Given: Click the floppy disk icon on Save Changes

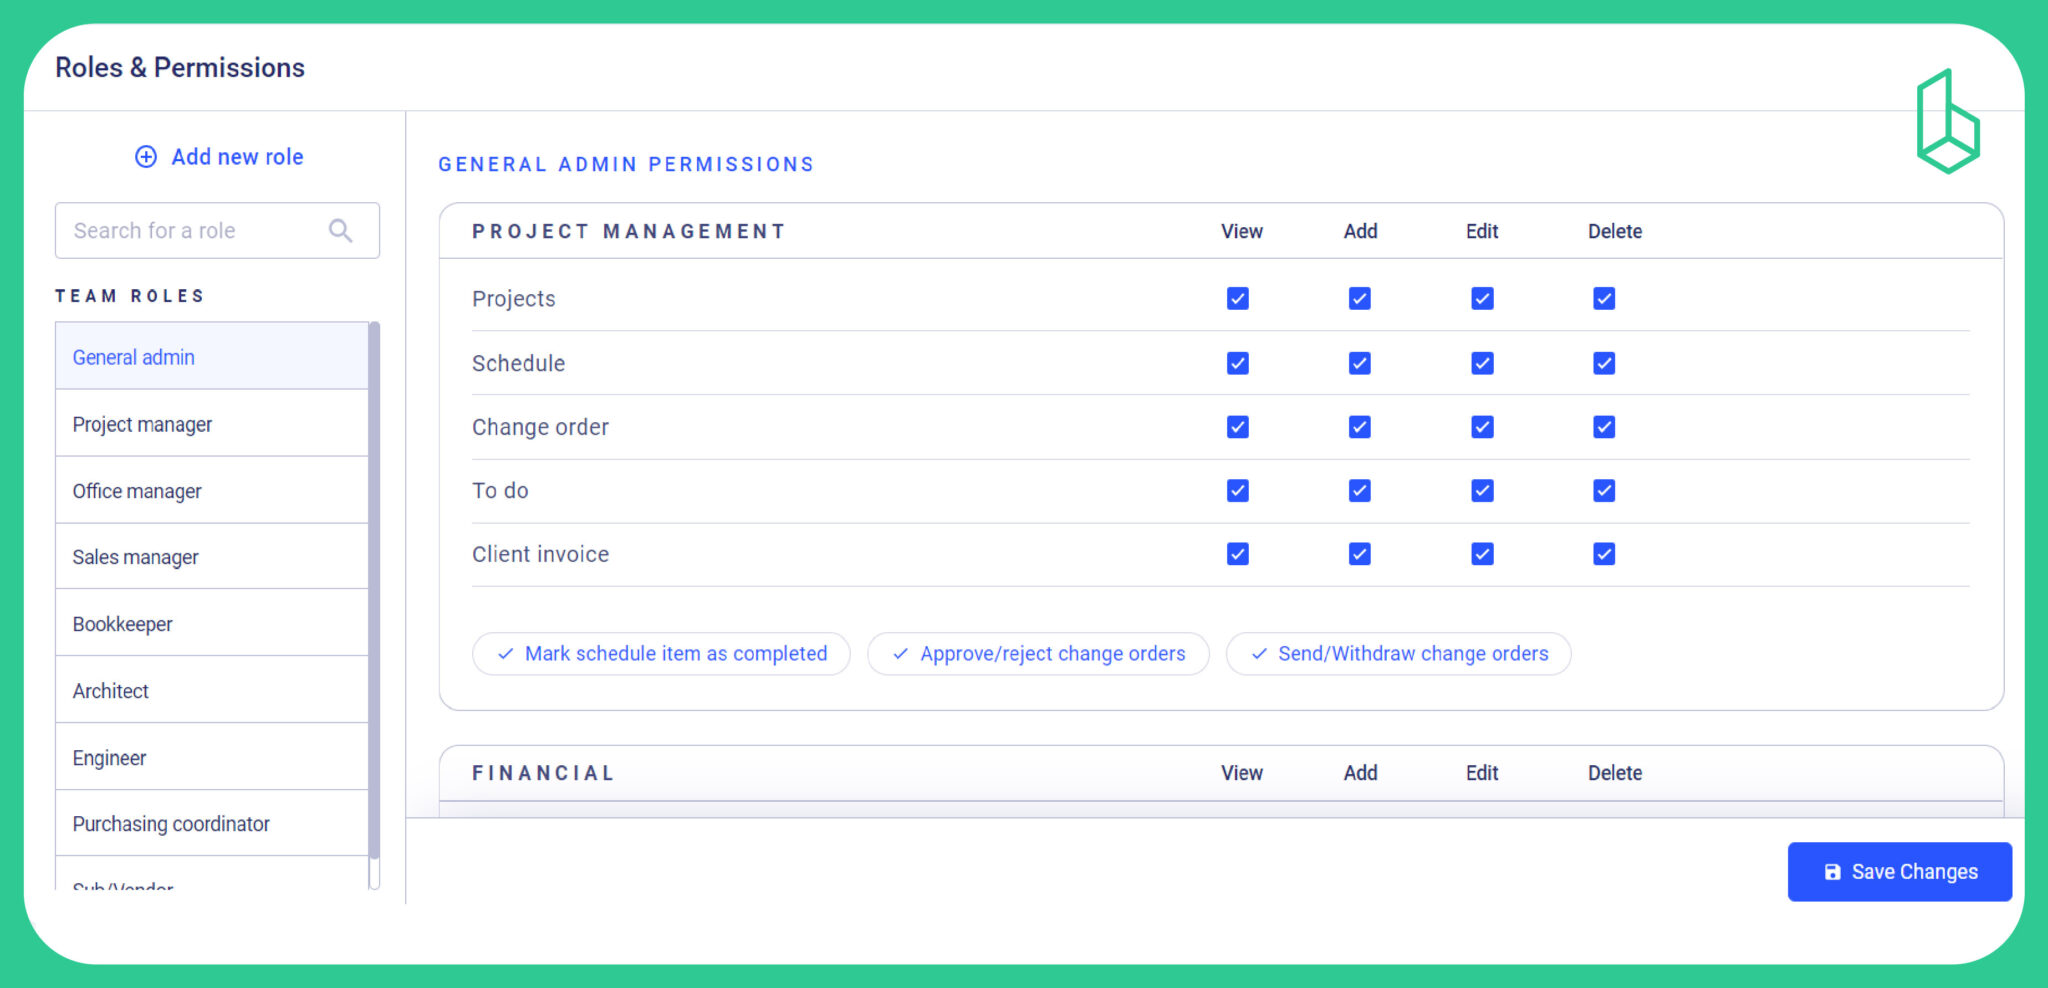Looking at the screenshot, I should coord(1832,872).
